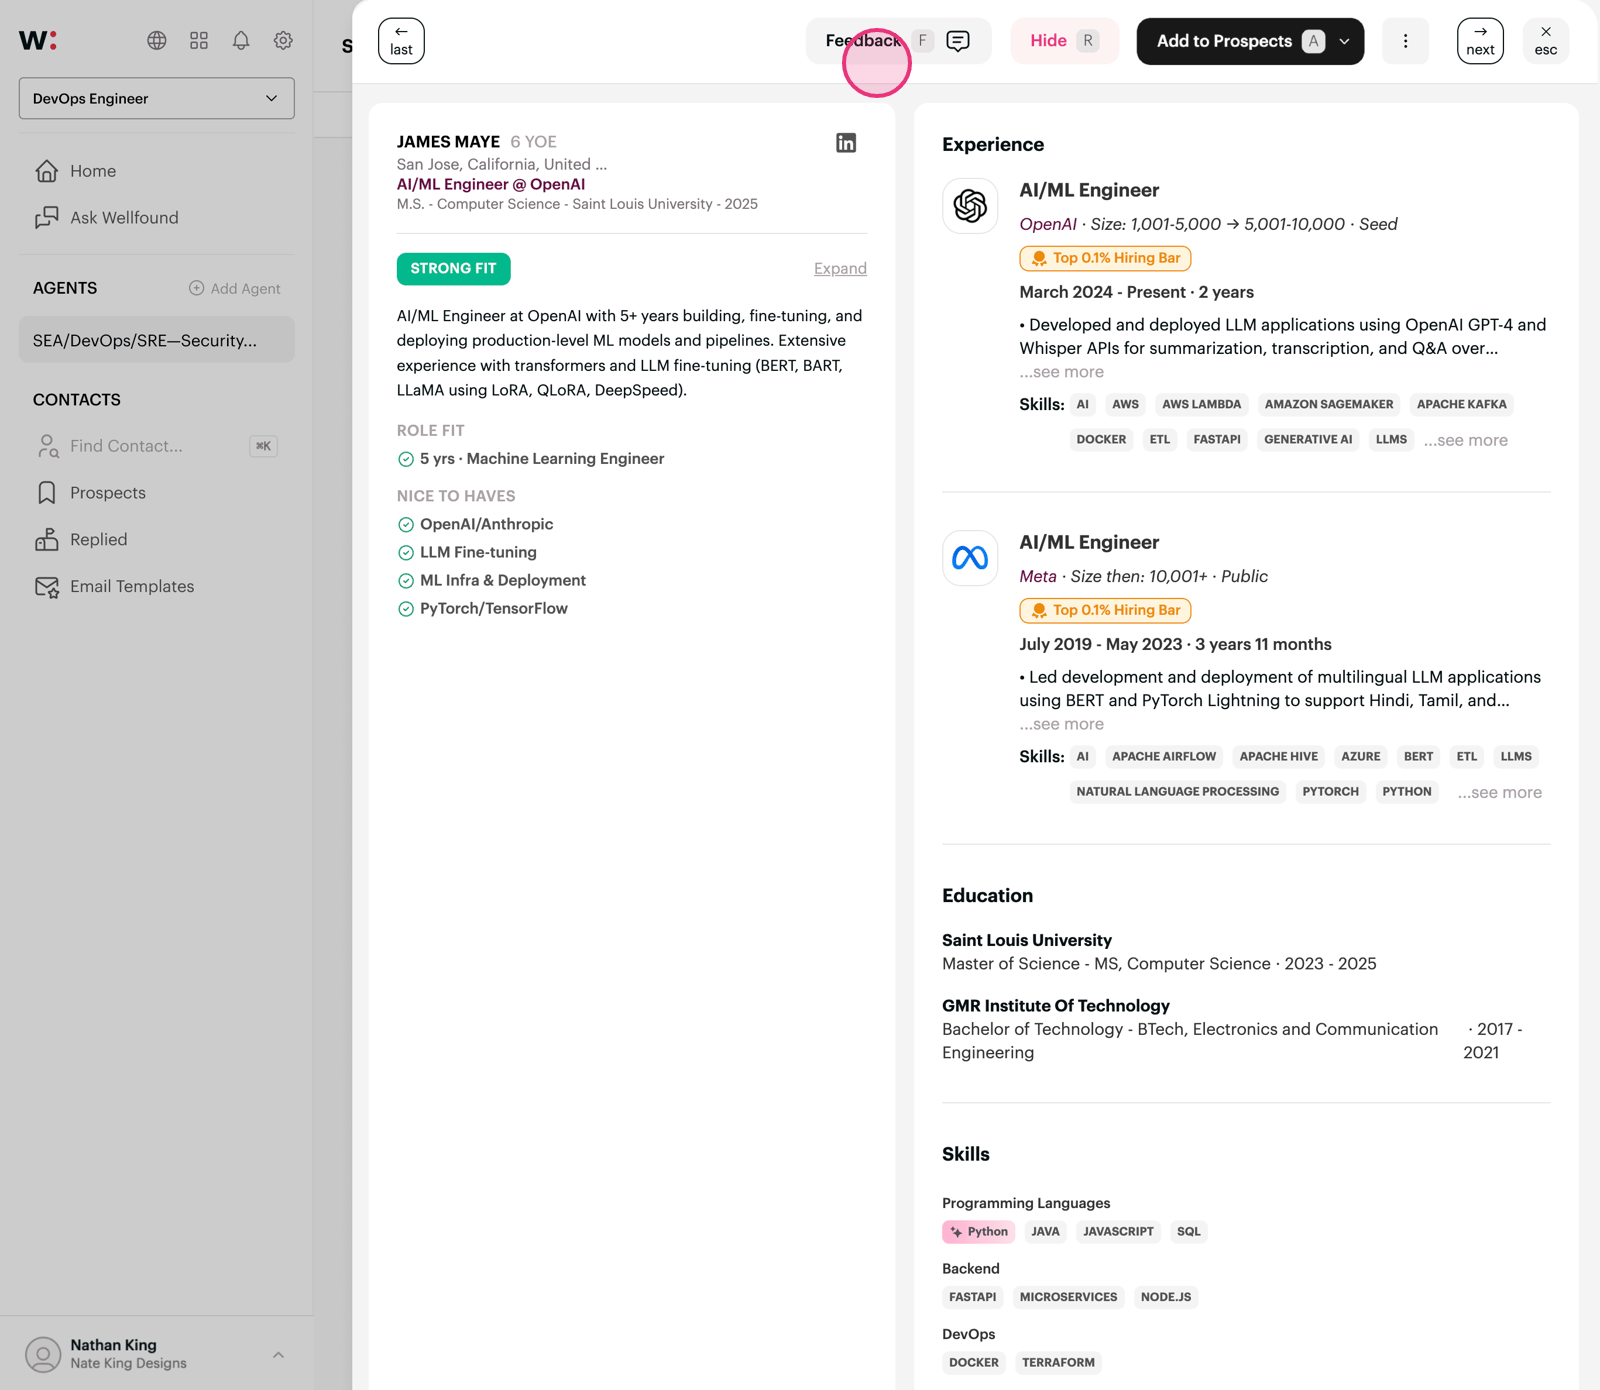Click the Meta company logo
Image resolution: width=1600 pixels, height=1390 pixels.
click(x=970, y=558)
